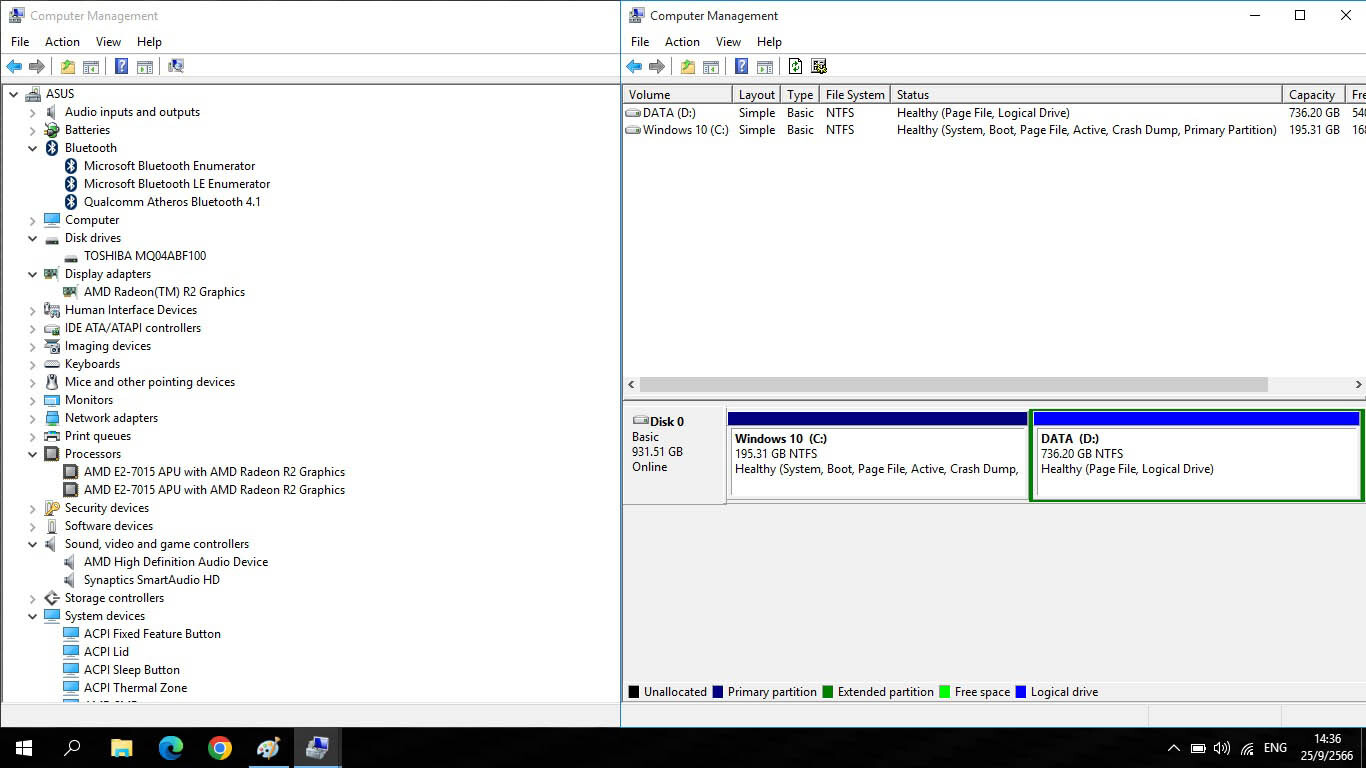
Task: Select DATA (D:) row in volume list
Action: 994,113
